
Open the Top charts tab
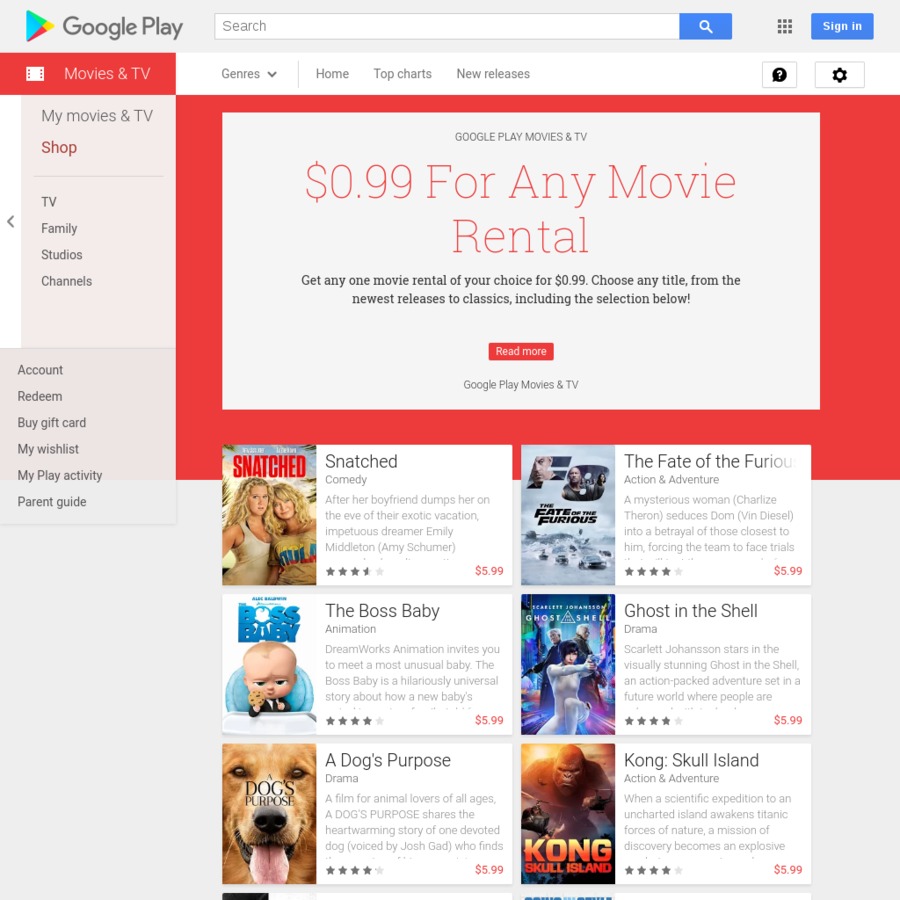point(402,74)
